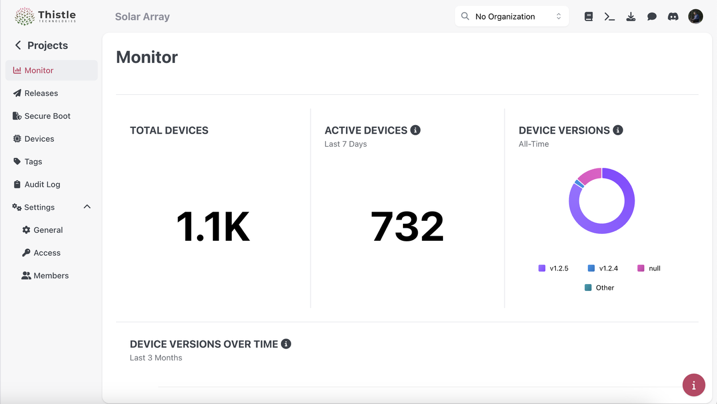Click Device Versions Over Time info icon
The image size is (717, 404).
point(286,344)
